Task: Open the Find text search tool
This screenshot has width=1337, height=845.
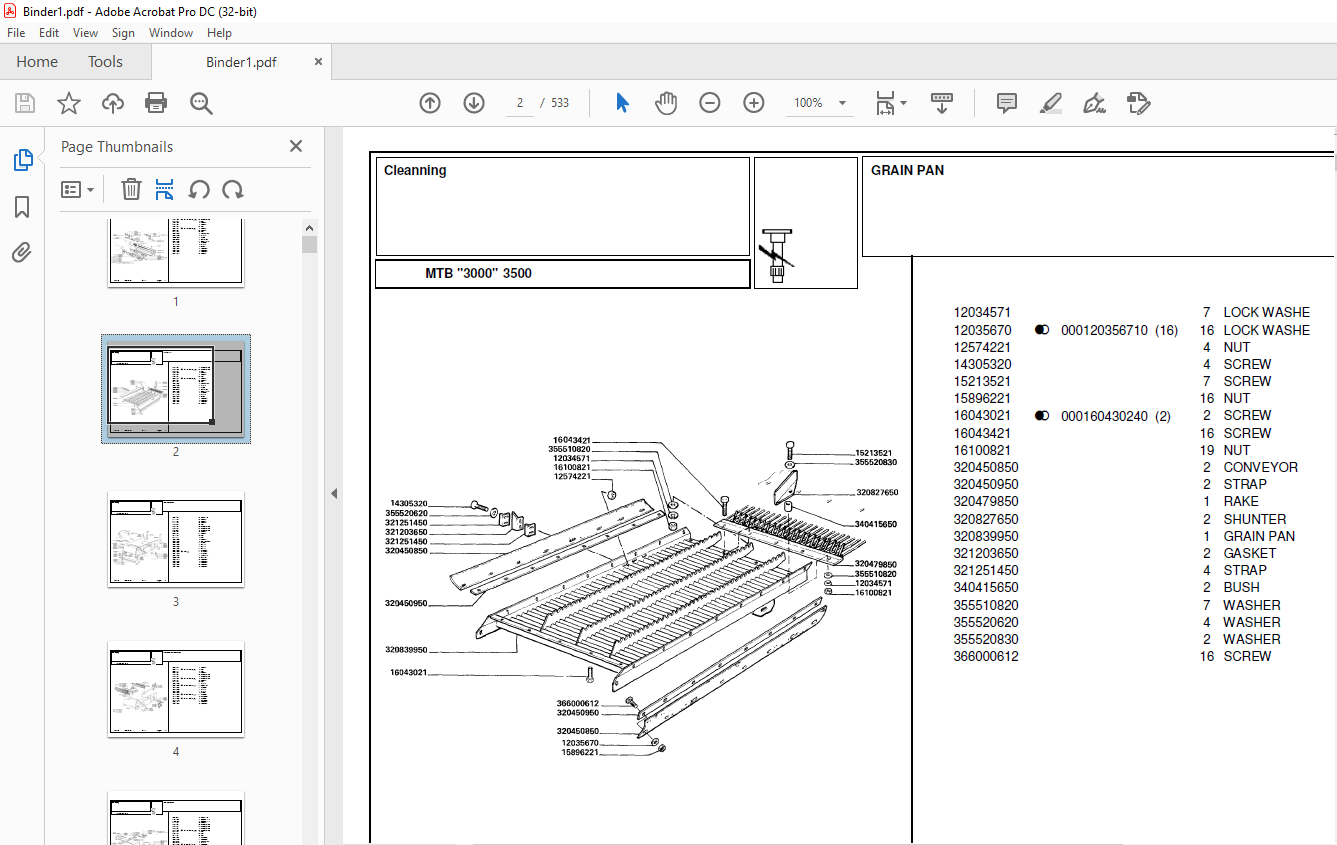Action: 201,103
